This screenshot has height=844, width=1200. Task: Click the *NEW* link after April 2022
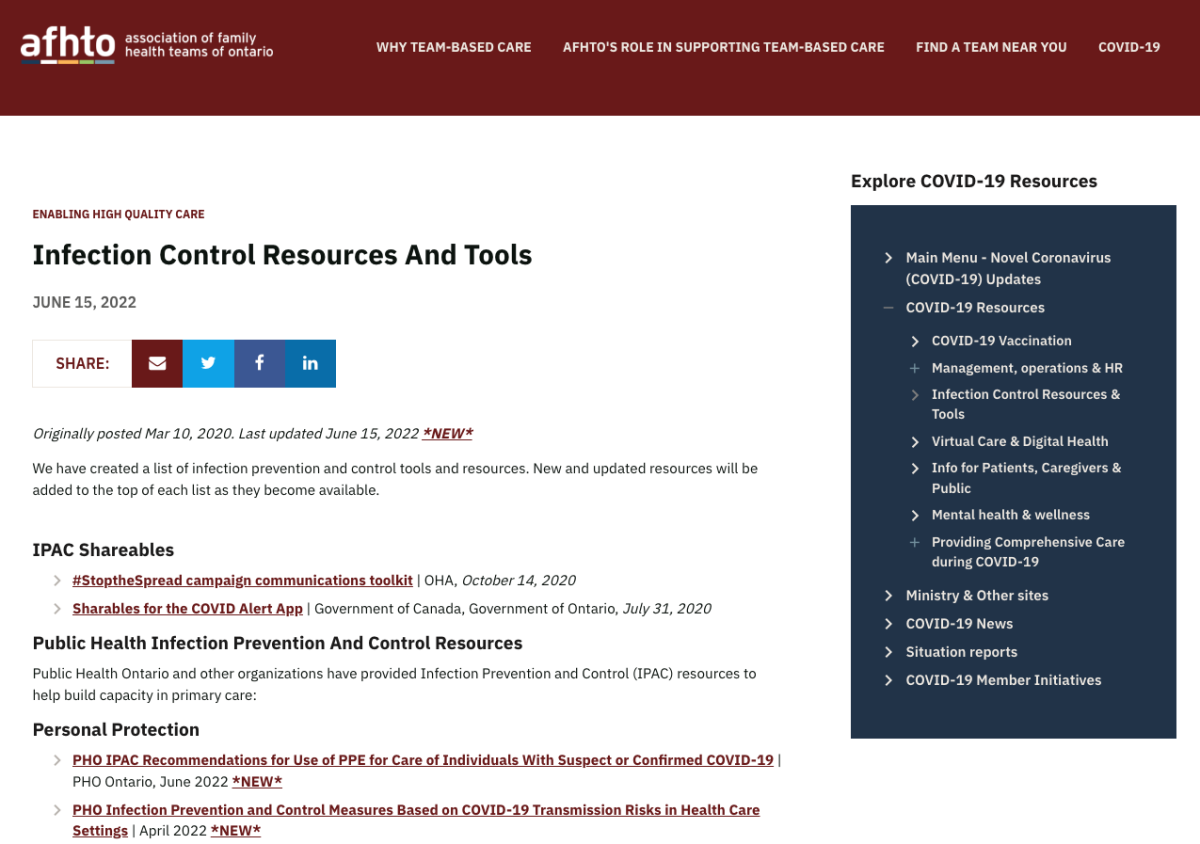point(236,831)
